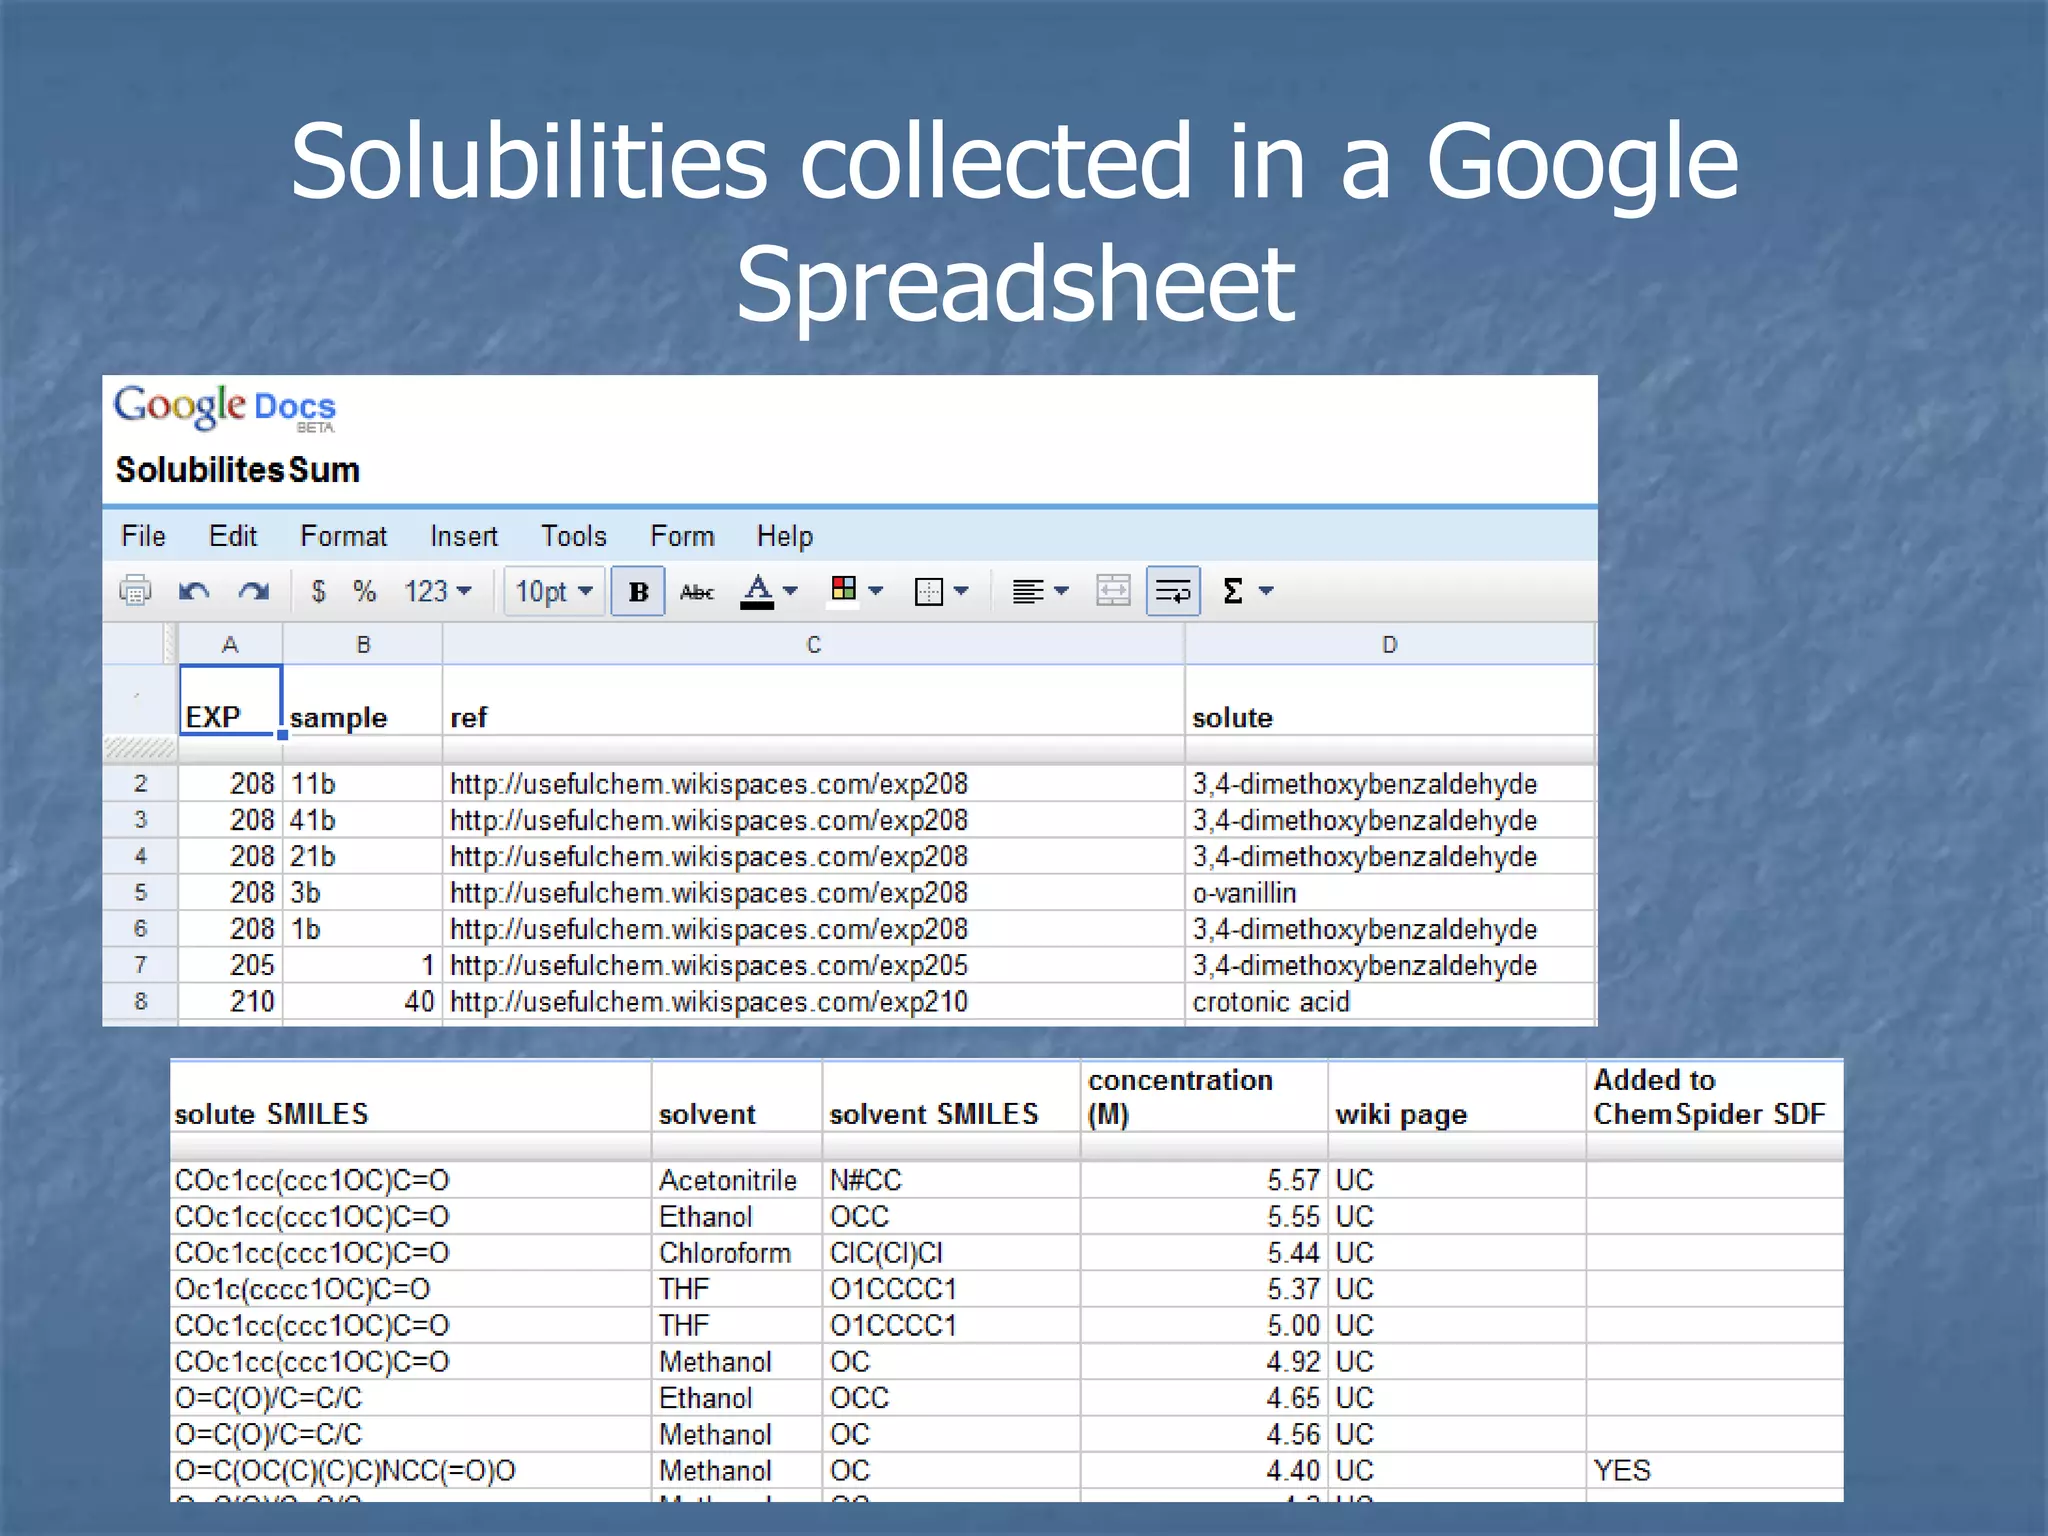2048x1536 pixels.
Task: Open the text alignment dropdown
Action: coord(1040,591)
